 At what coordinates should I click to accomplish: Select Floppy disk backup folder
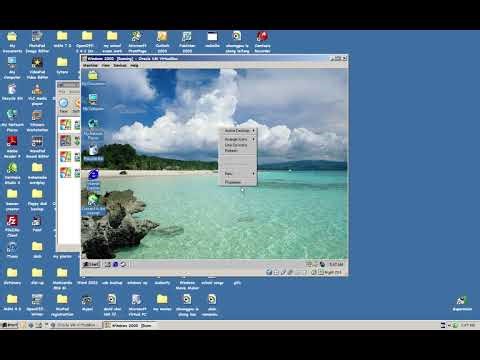click(x=37, y=199)
